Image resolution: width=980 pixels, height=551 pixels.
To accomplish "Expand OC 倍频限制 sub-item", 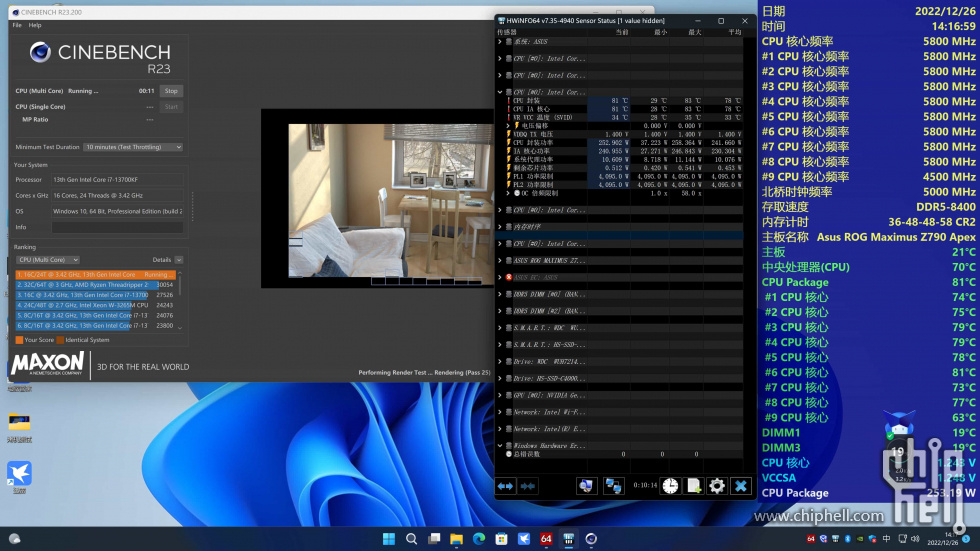I will point(508,193).
